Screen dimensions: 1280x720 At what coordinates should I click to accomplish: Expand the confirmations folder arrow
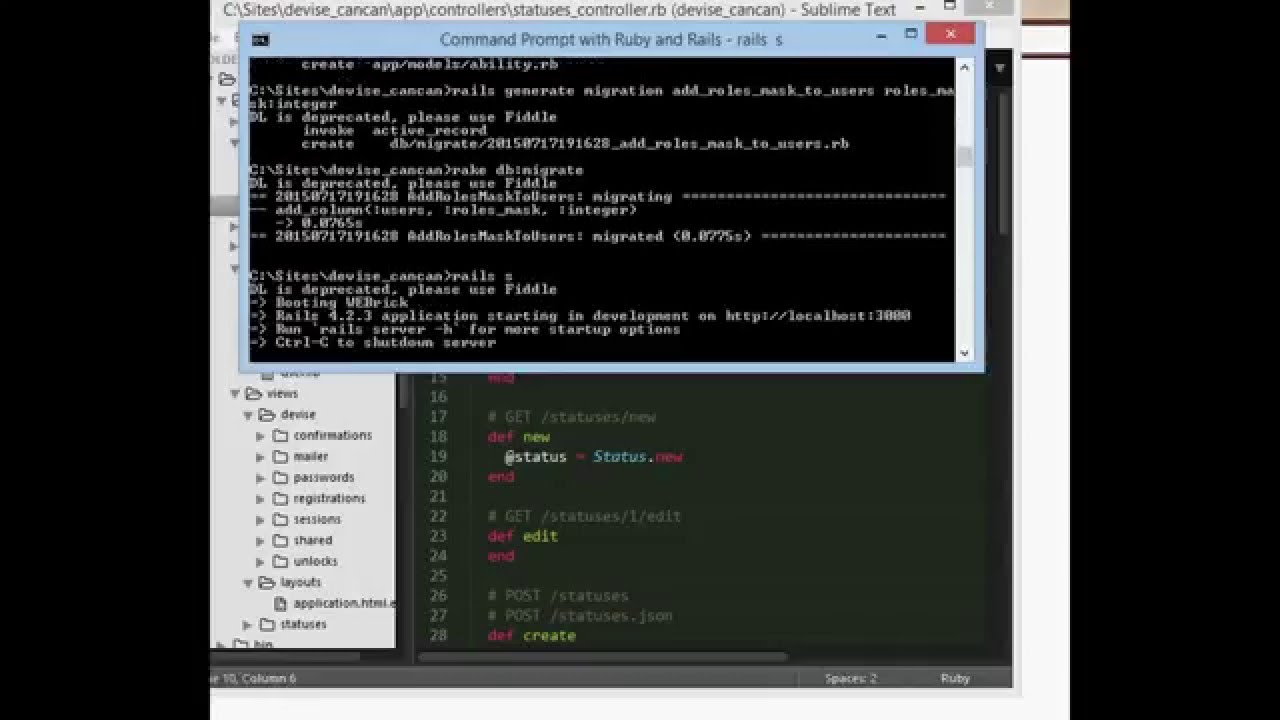point(261,436)
